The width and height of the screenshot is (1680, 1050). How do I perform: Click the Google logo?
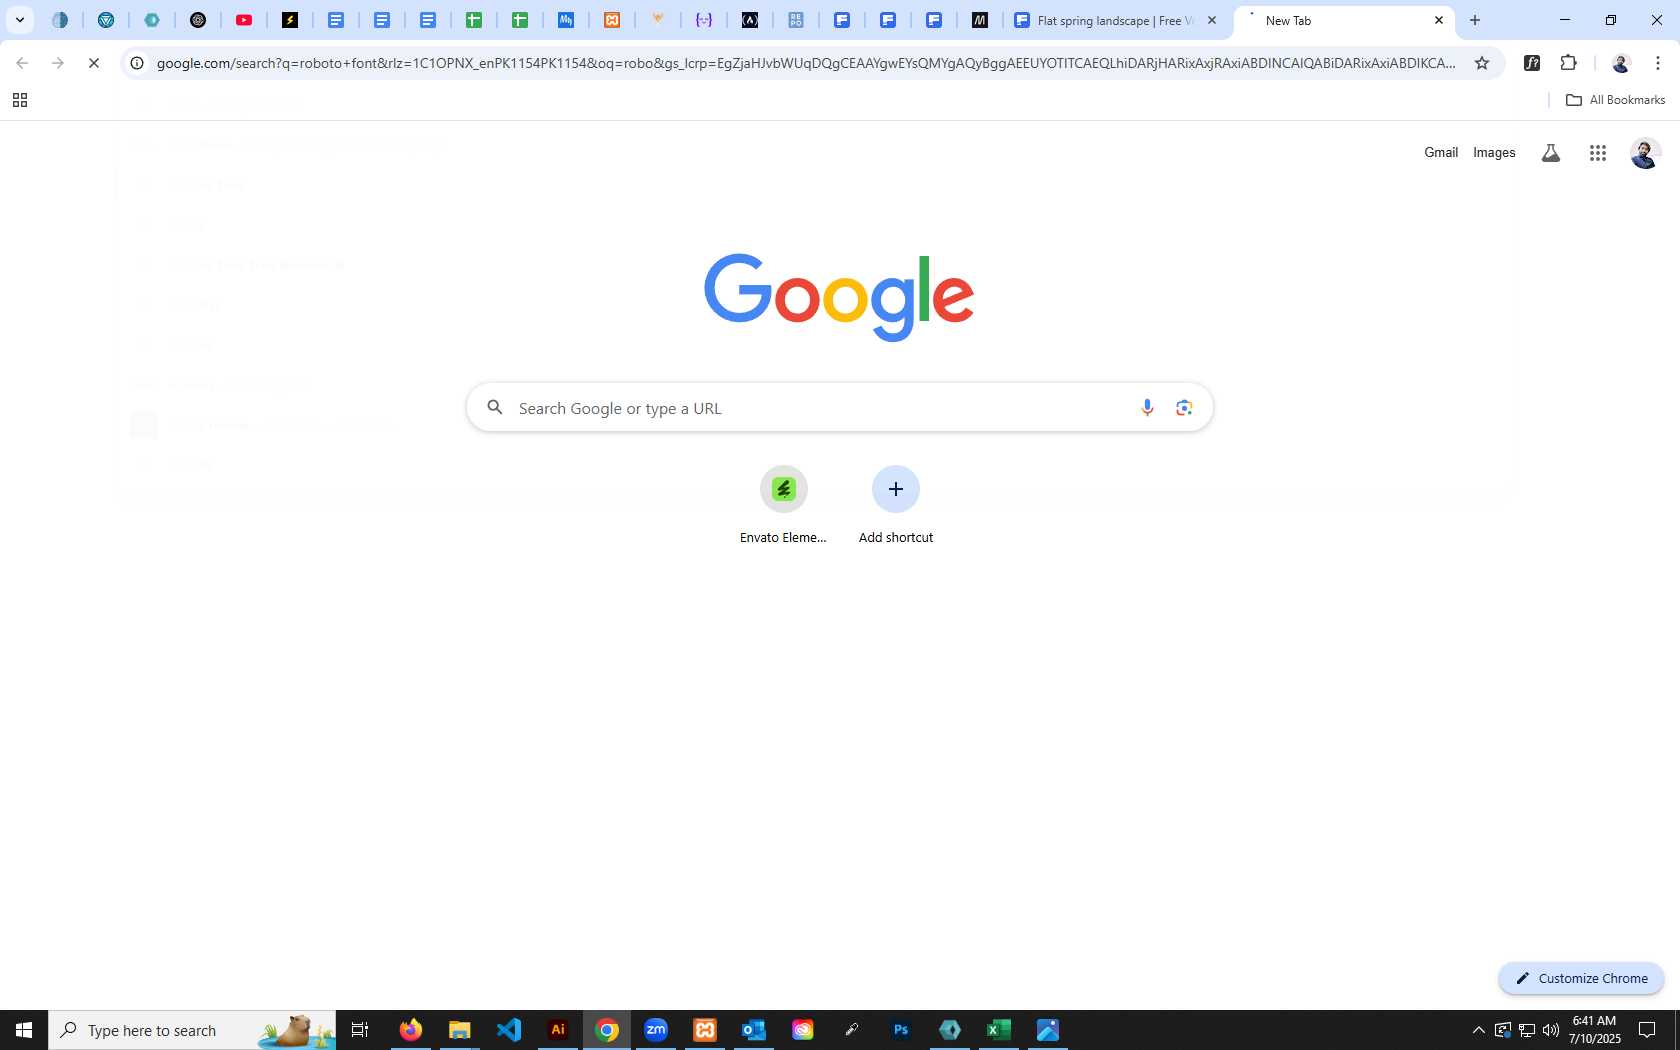click(x=839, y=296)
